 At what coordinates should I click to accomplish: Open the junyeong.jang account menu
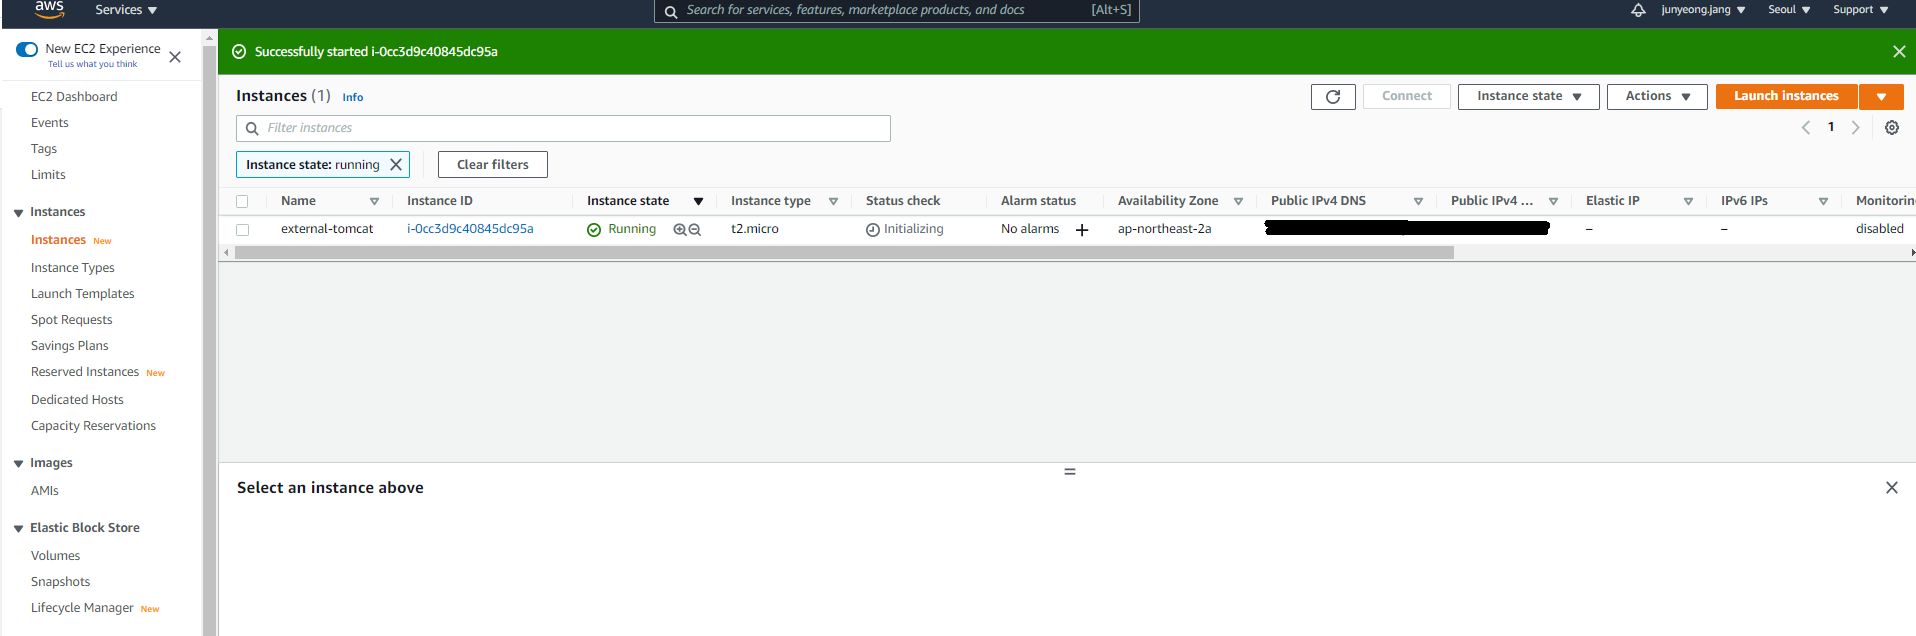click(x=1704, y=10)
